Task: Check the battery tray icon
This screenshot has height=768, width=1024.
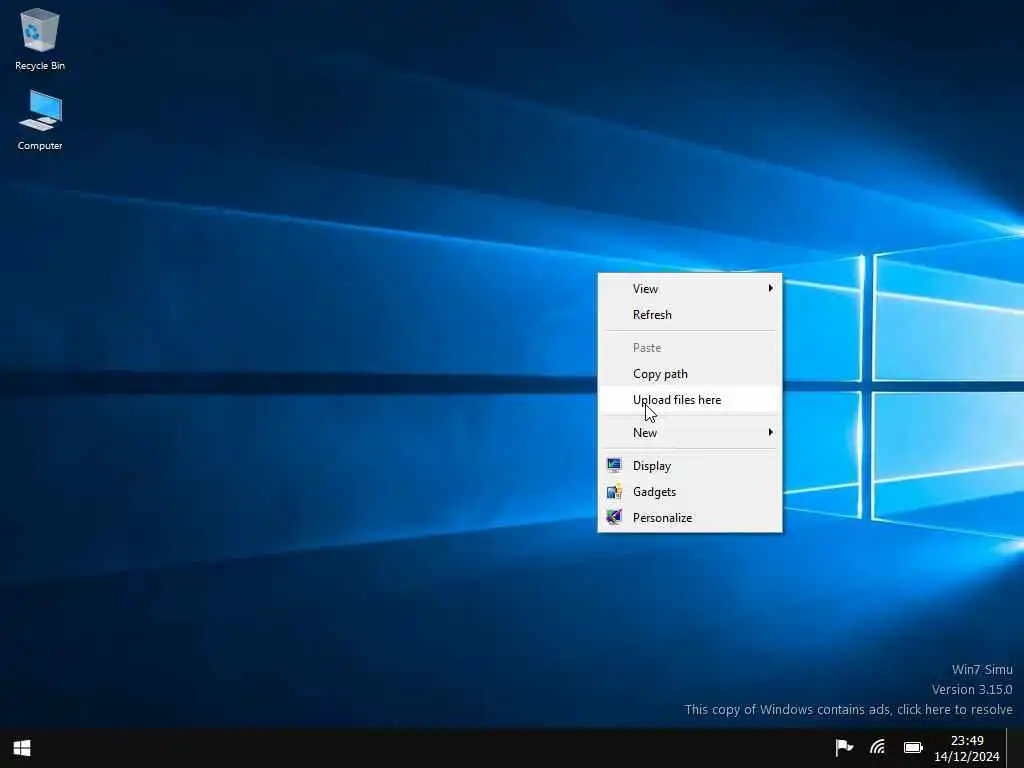Action: click(x=913, y=748)
